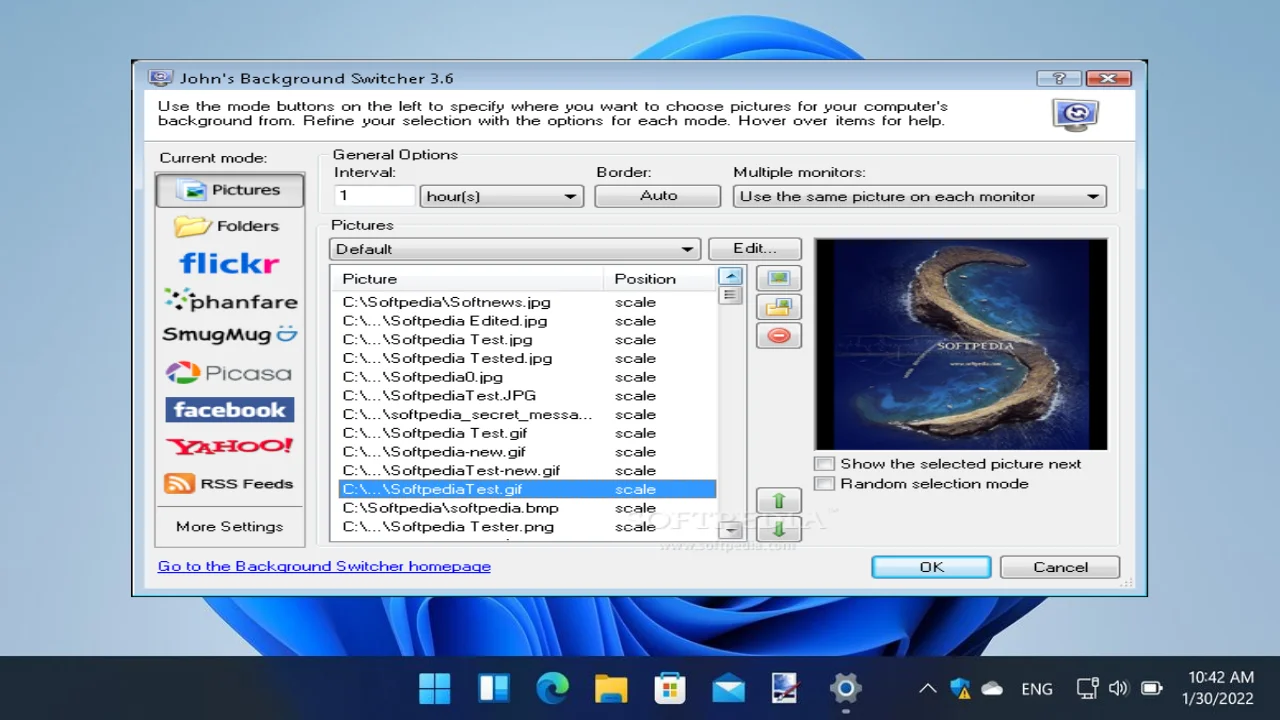This screenshot has width=1280, height=720.
Task: Click the OK button
Action: (931, 567)
